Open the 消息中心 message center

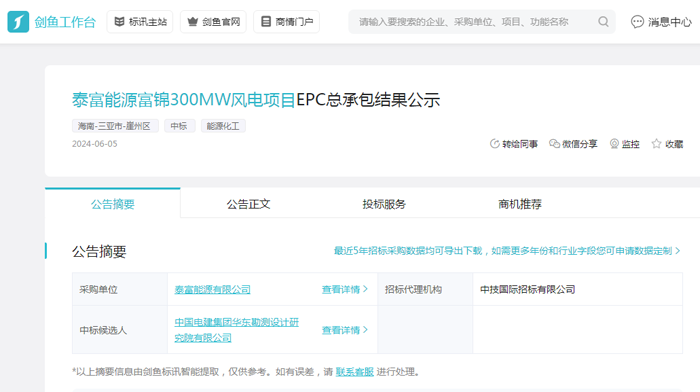pos(661,21)
